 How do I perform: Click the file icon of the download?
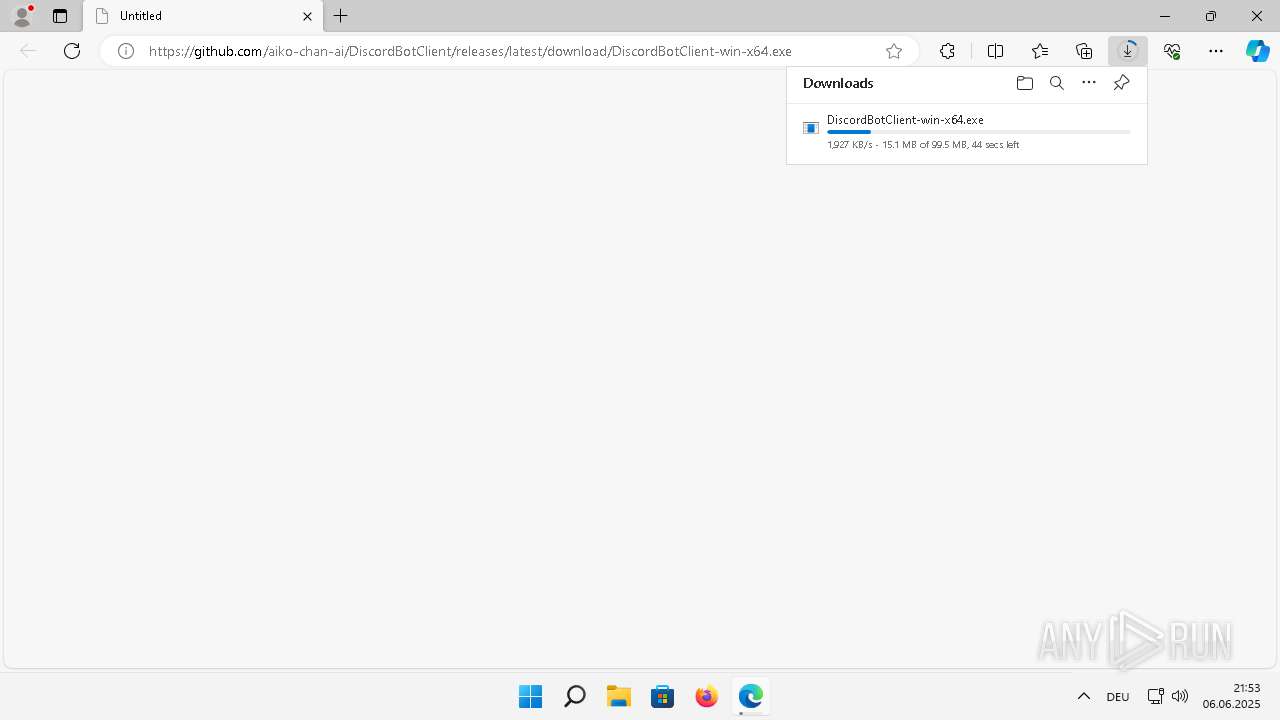tap(811, 128)
